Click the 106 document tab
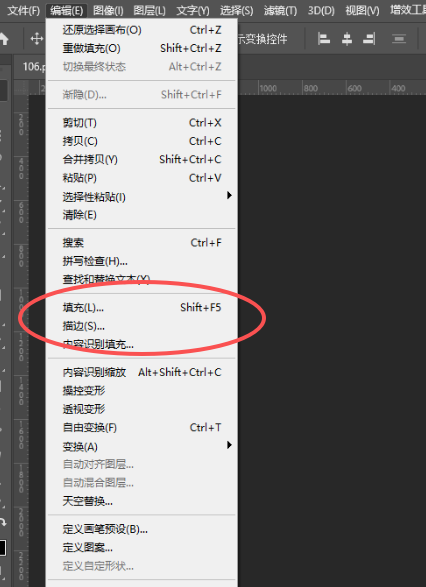426x587 pixels. tap(33, 67)
